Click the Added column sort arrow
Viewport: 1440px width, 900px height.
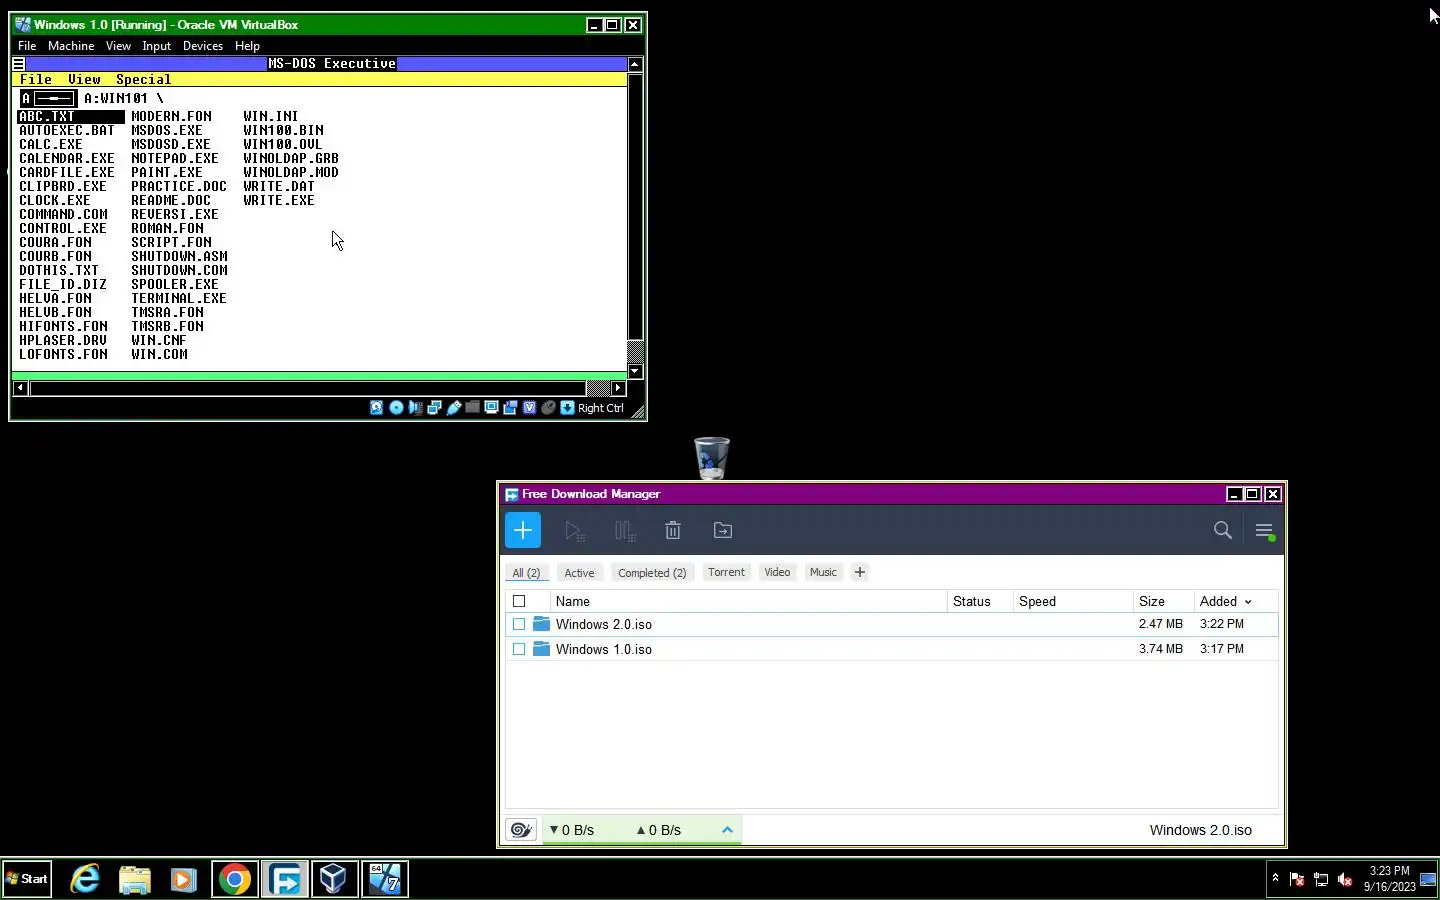click(1248, 602)
